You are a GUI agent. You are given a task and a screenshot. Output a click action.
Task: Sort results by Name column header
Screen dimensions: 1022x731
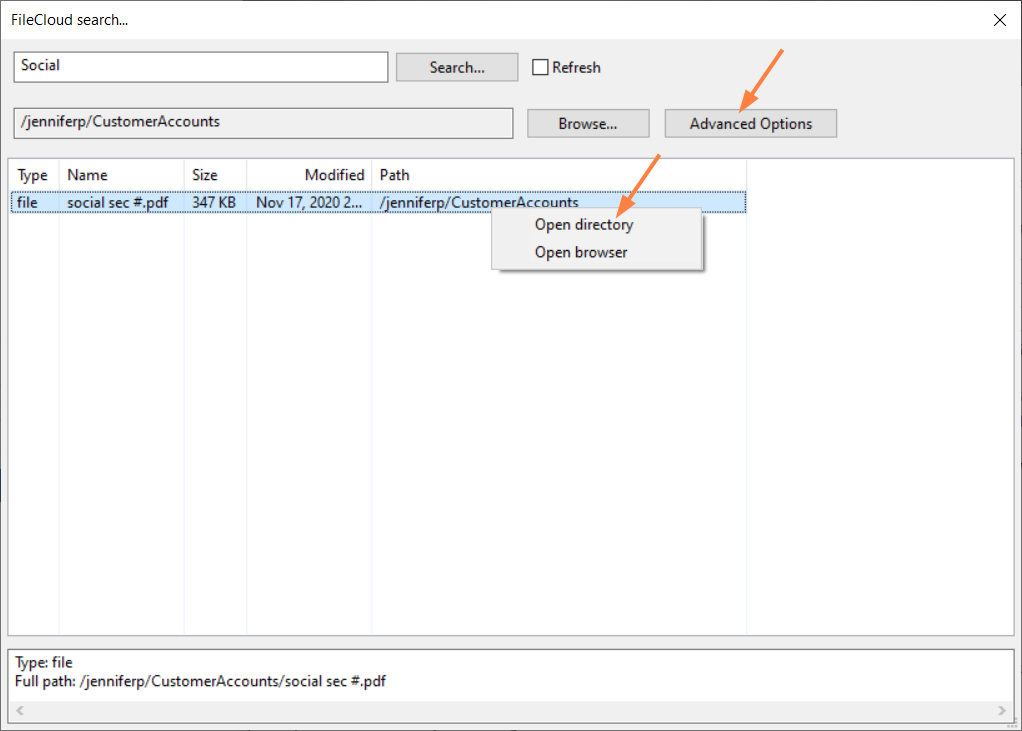coord(120,175)
